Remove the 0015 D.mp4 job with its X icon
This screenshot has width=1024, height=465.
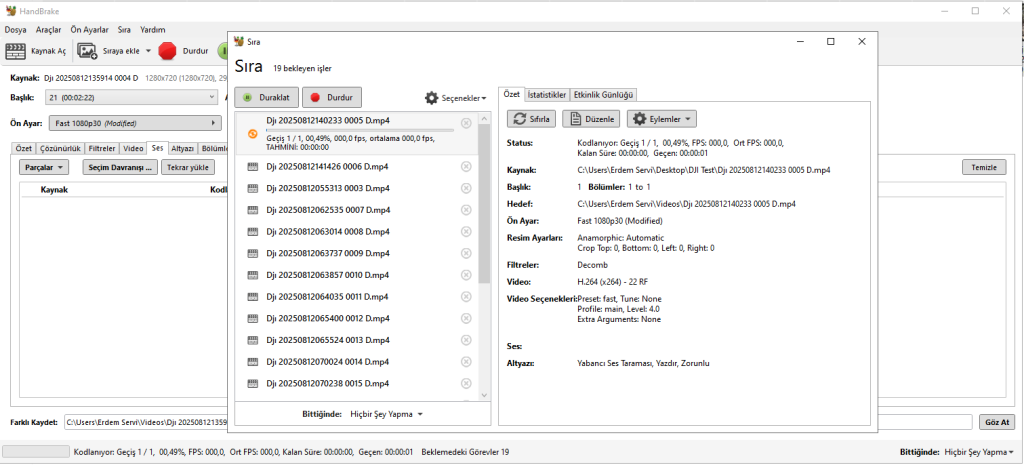click(x=466, y=383)
